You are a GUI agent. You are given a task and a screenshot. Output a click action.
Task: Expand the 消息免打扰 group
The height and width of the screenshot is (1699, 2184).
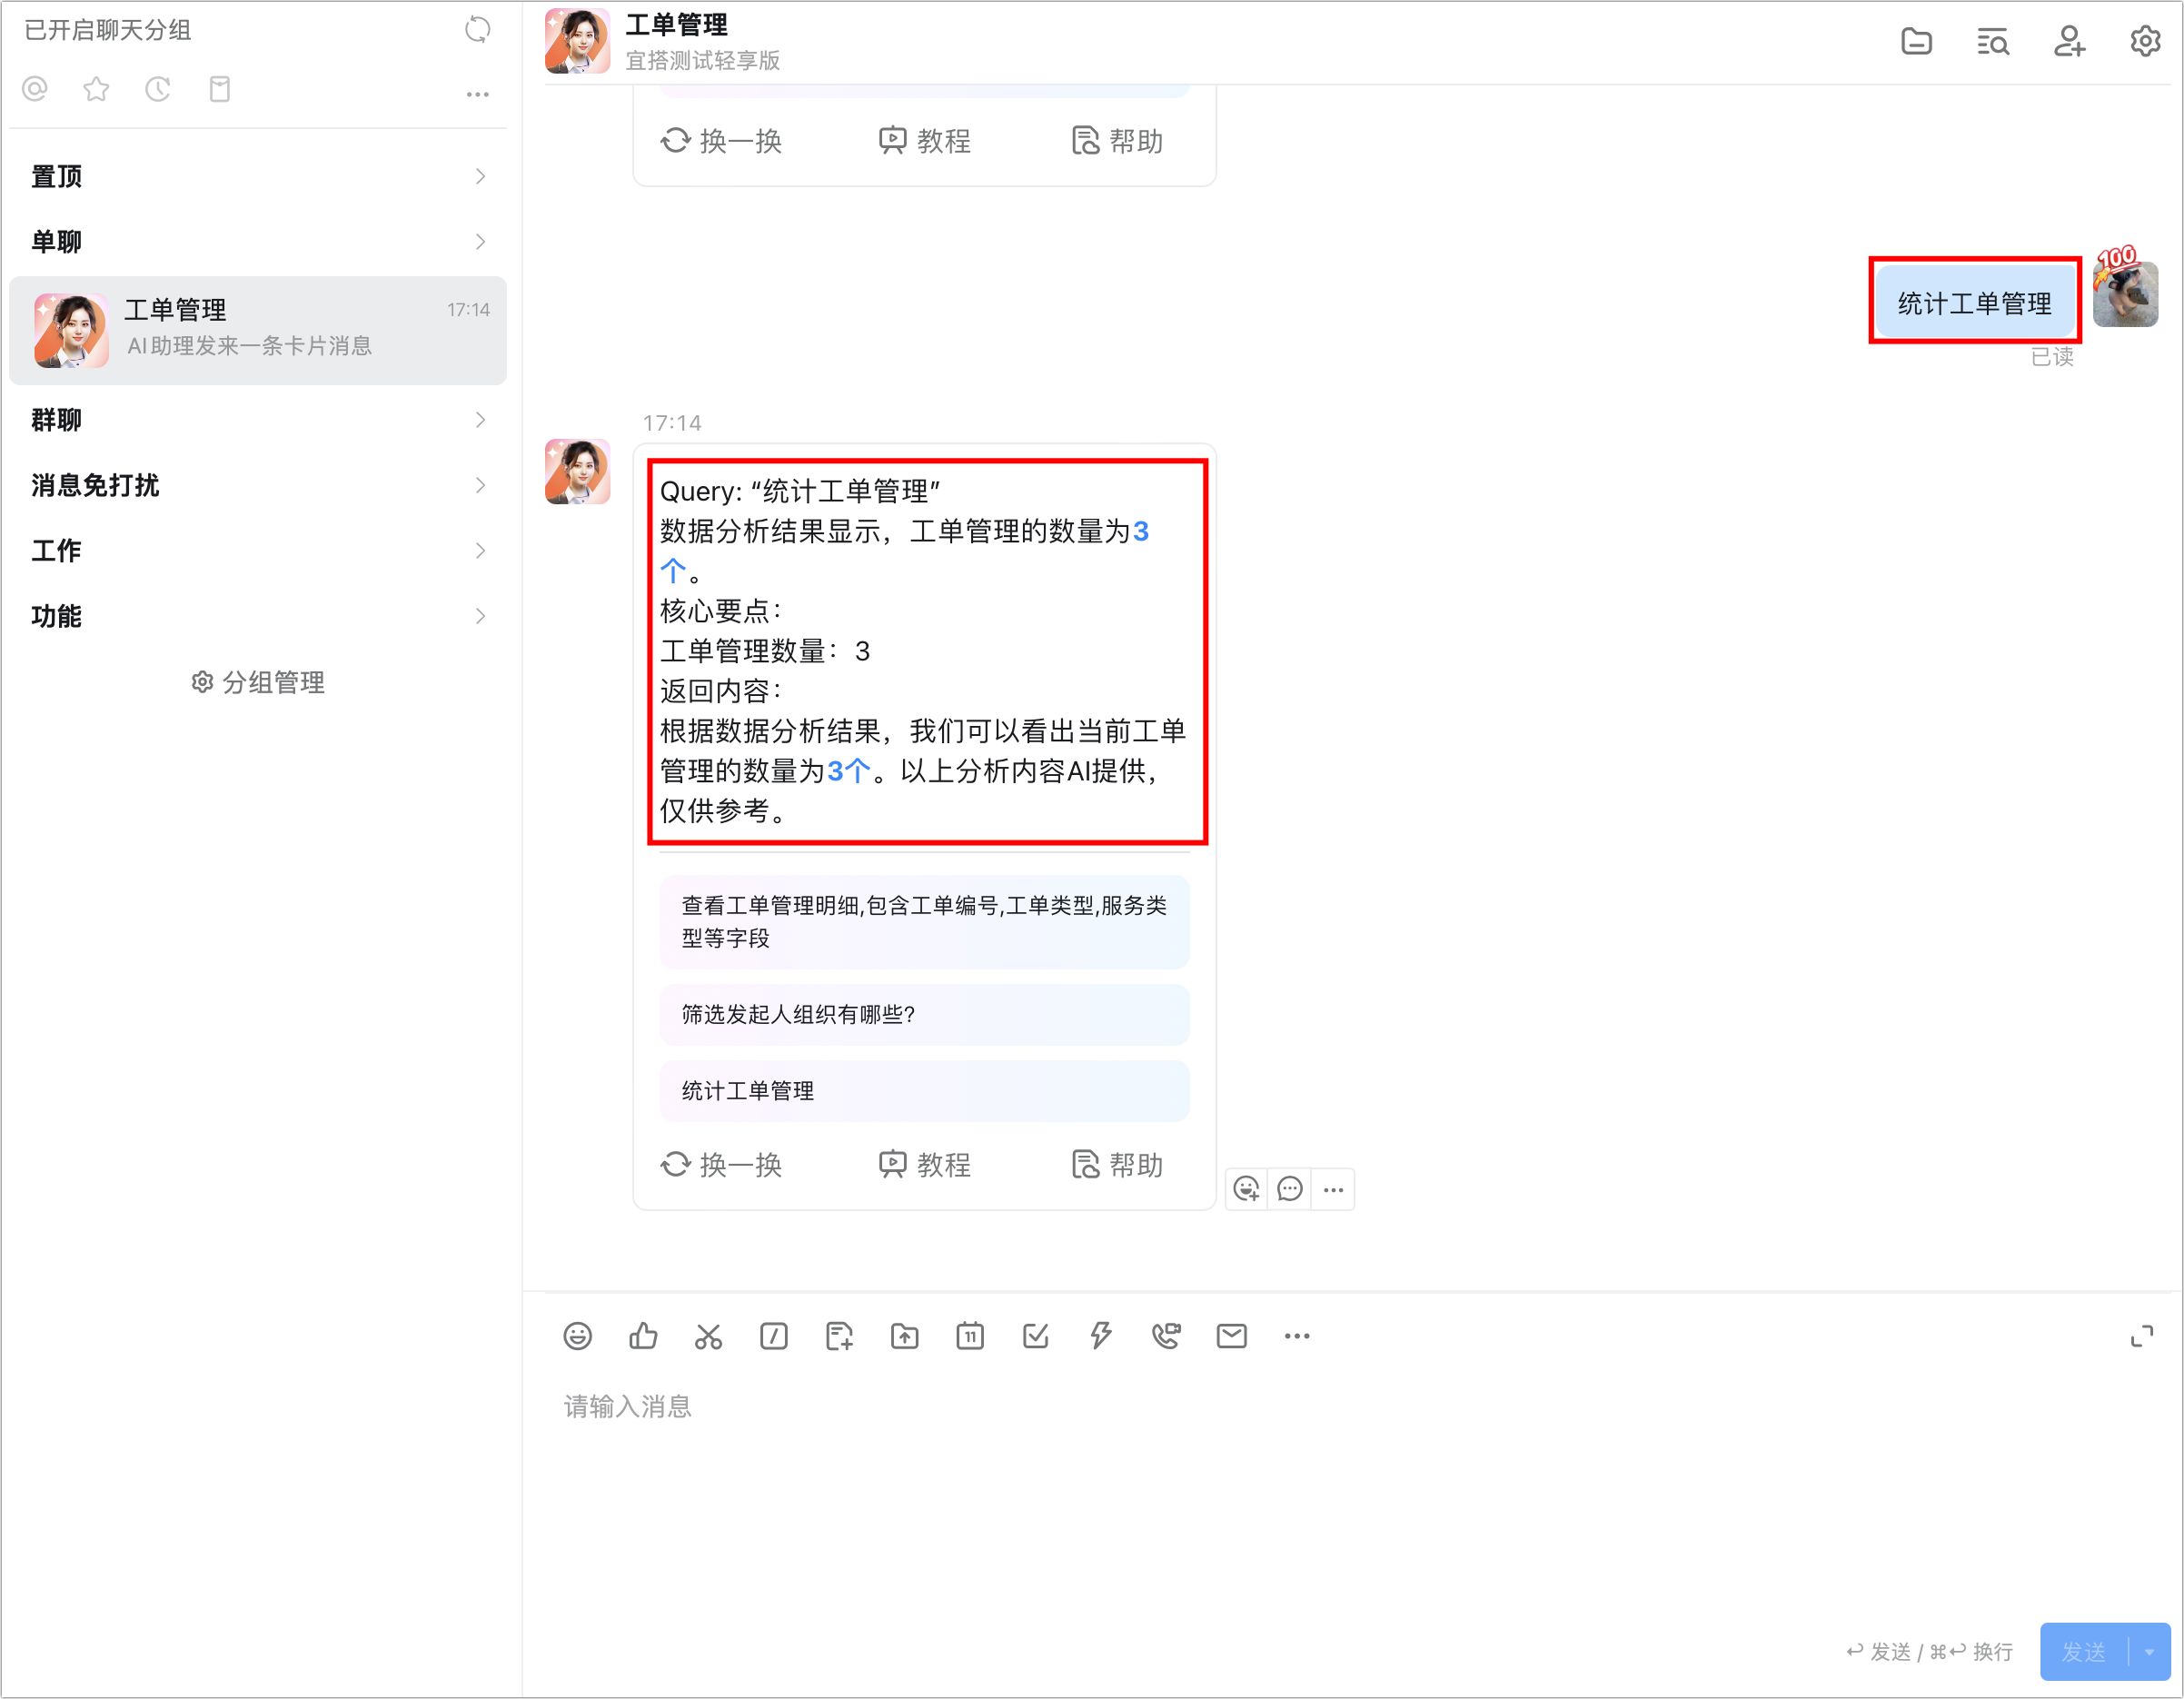[x=257, y=485]
